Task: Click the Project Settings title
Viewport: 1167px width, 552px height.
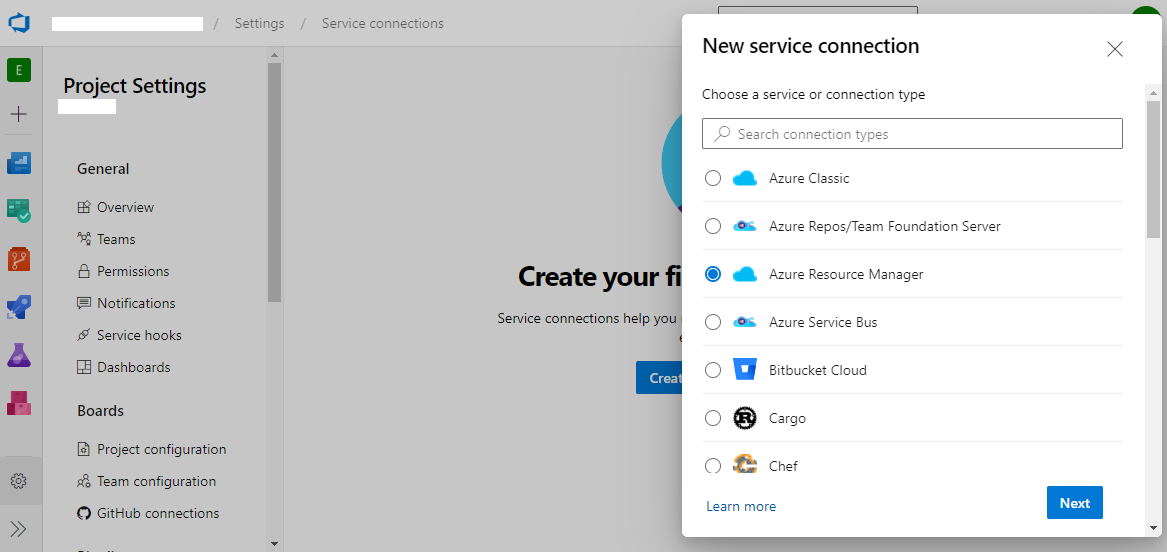Action: pos(135,86)
